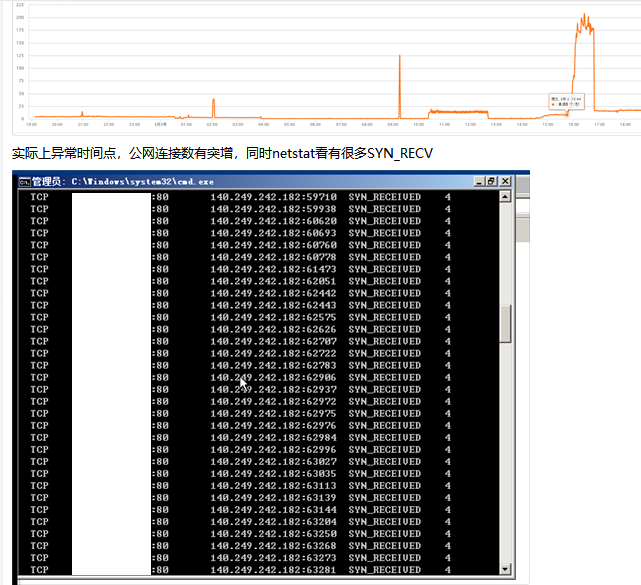Click the small spike near 02:00
Screen dimensions: 641x585
[x=213, y=101]
